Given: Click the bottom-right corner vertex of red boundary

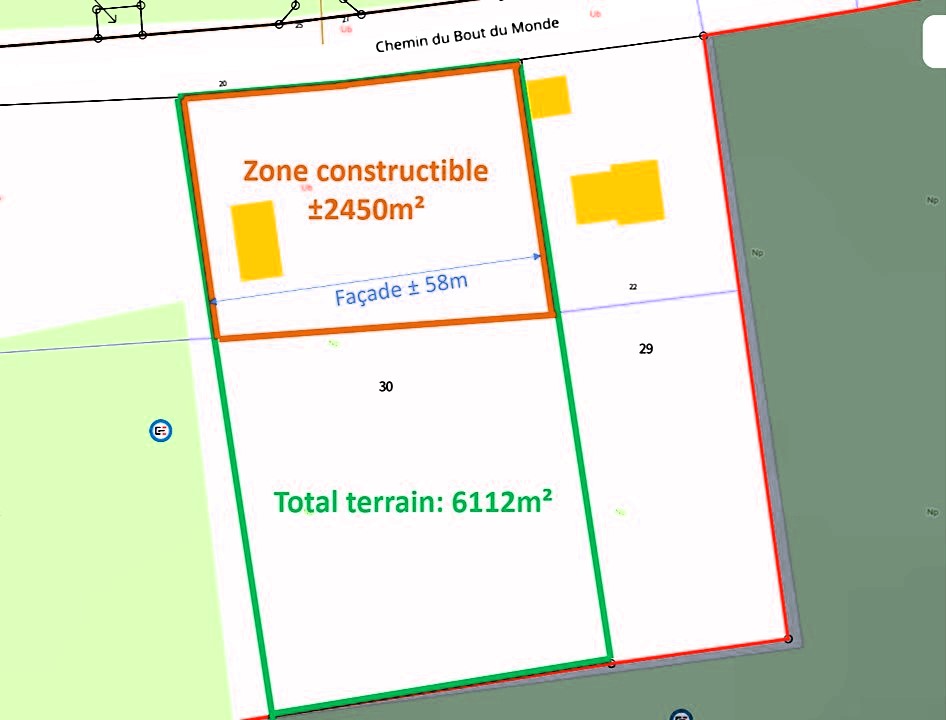Looking at the screenshot, I should pyautogui.click(x=788, y=639).
